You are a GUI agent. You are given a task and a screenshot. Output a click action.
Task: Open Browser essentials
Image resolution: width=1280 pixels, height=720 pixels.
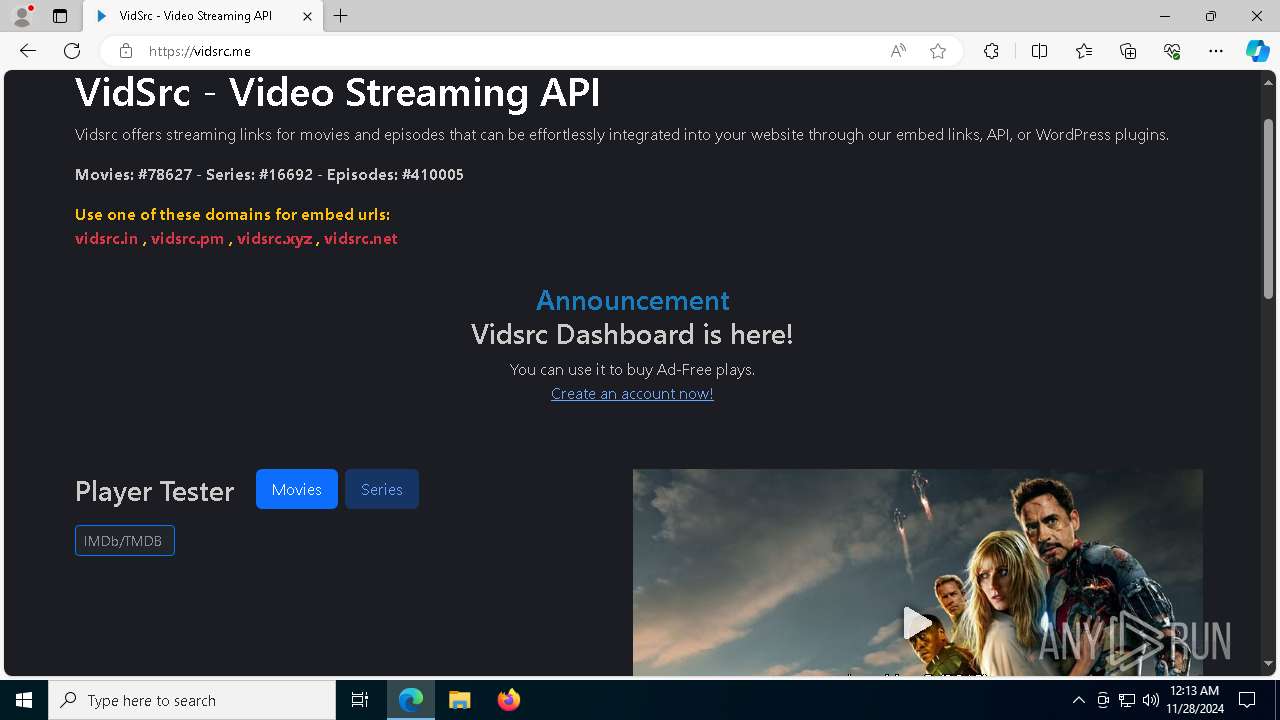tap(1172, 51)
